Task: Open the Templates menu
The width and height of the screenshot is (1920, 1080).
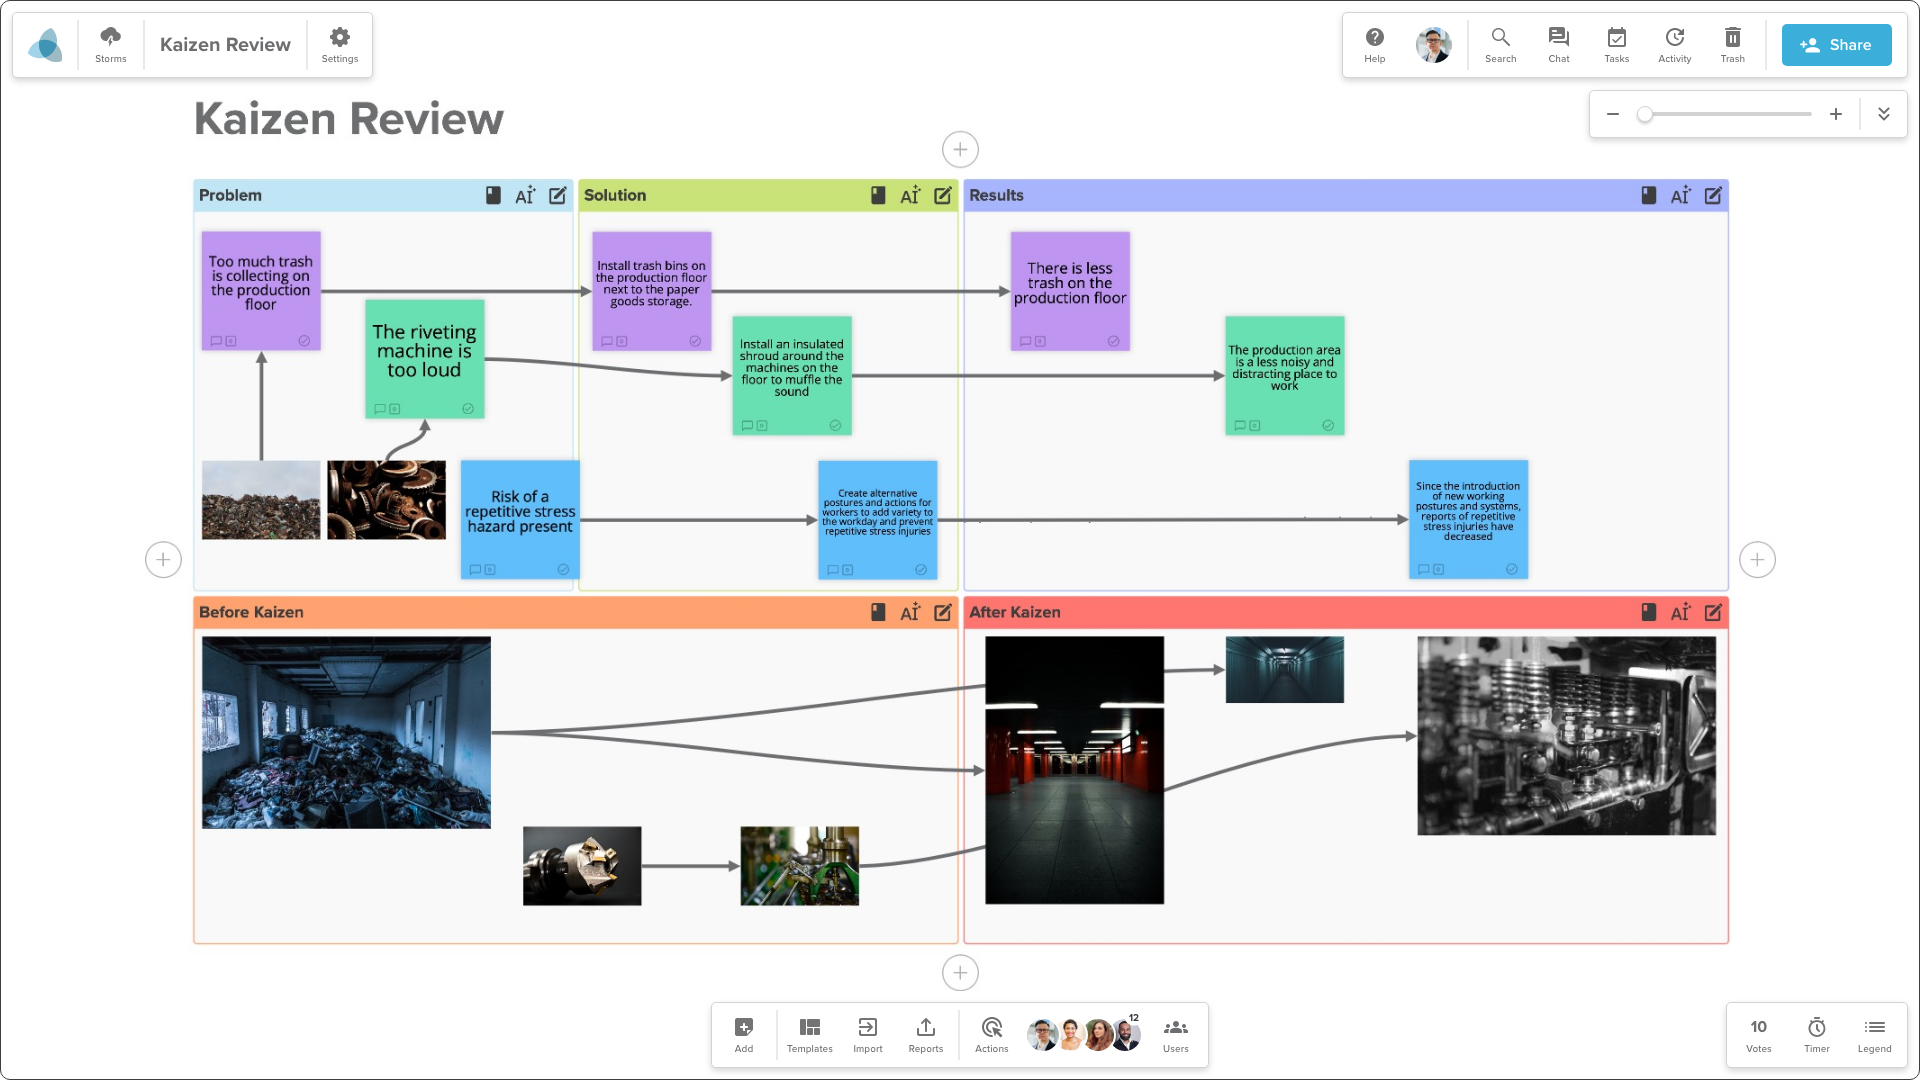Action: (x=809, y=1034)
